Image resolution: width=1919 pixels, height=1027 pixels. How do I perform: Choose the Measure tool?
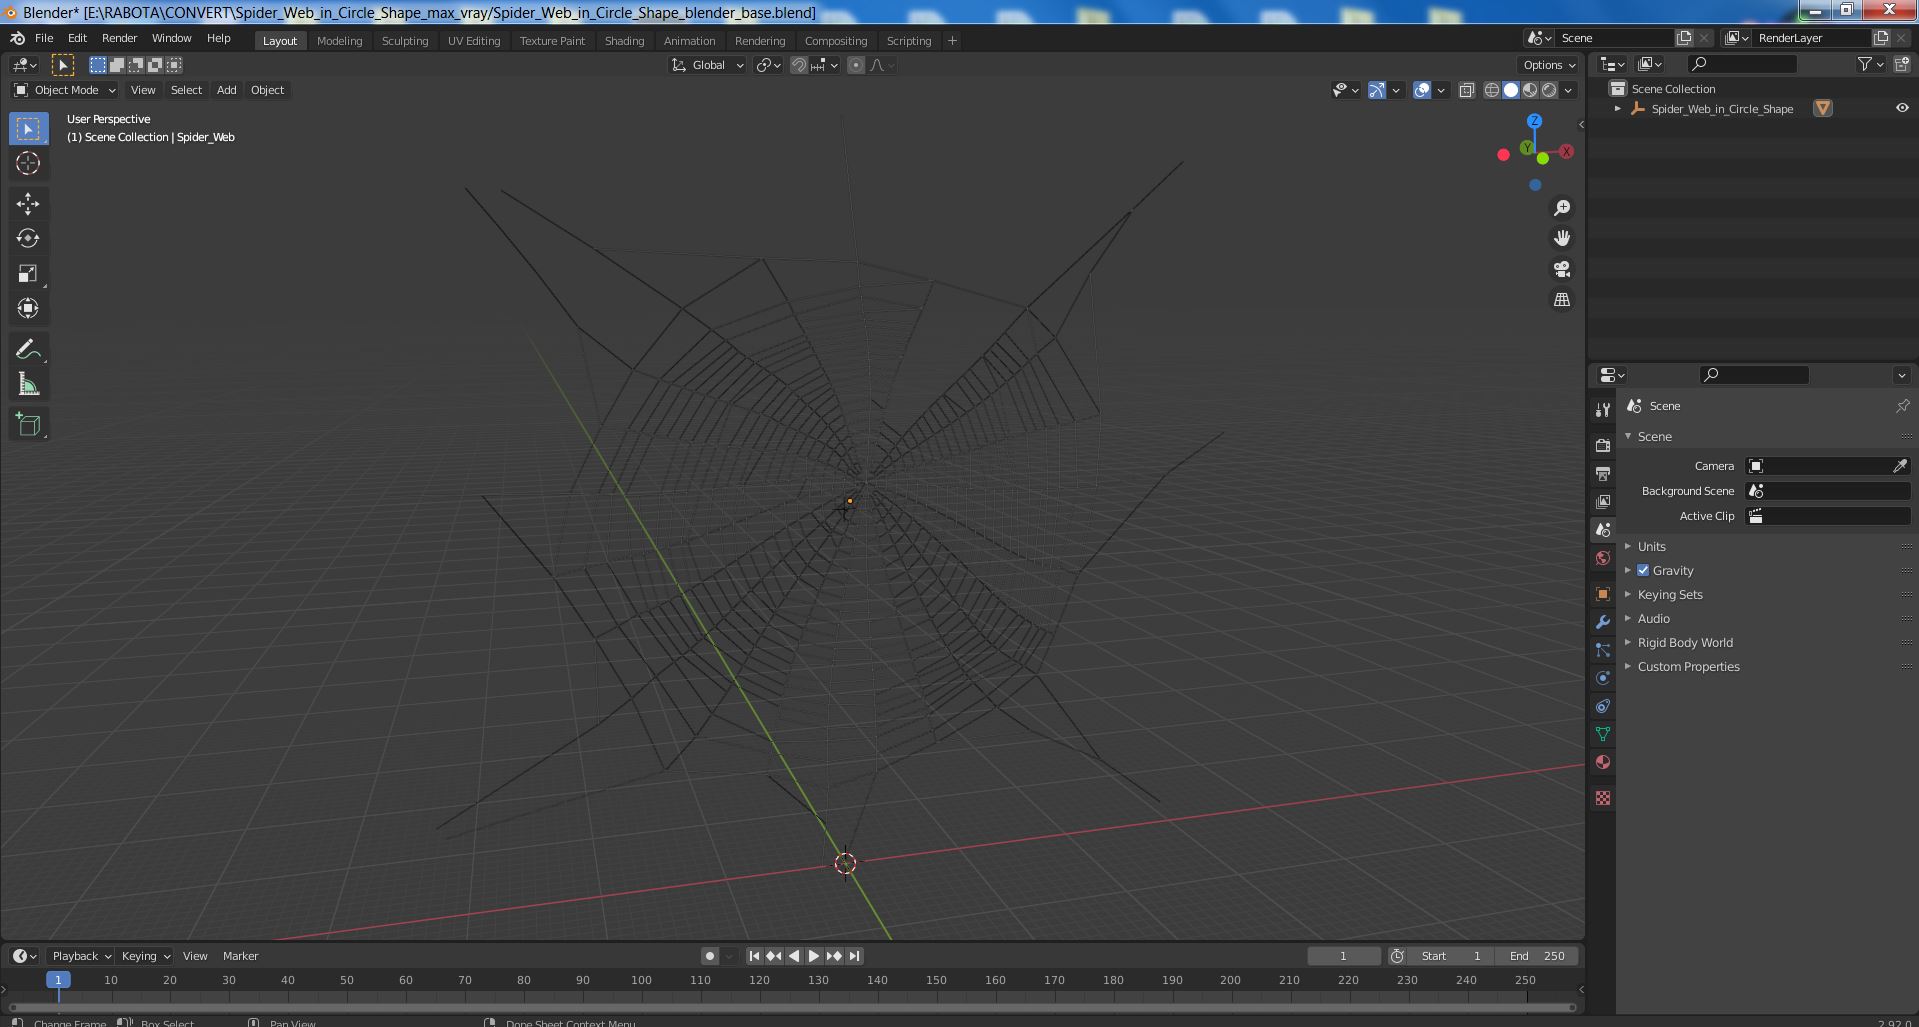tap(28, 385)
